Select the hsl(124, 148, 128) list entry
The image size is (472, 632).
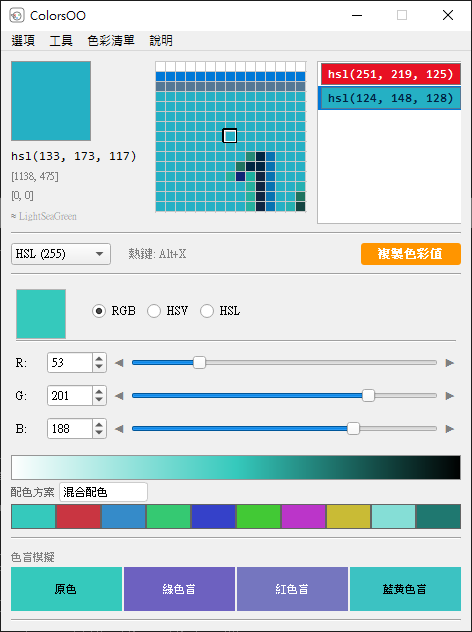coord(390,98)
